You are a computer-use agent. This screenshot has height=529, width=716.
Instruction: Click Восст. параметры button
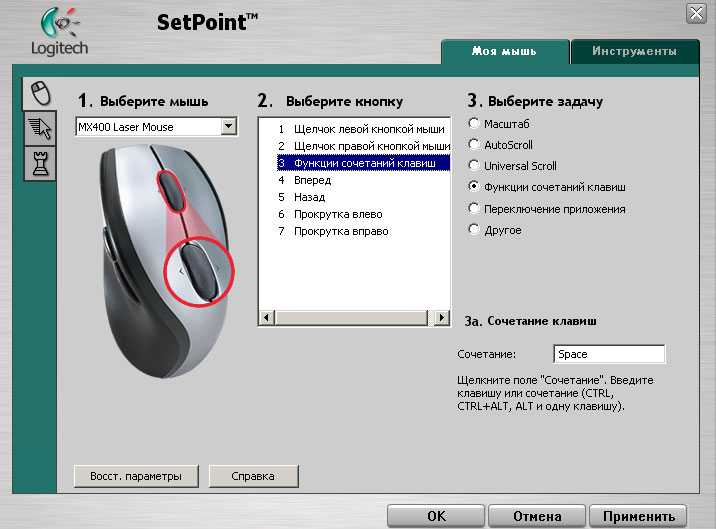coord(136,476)
